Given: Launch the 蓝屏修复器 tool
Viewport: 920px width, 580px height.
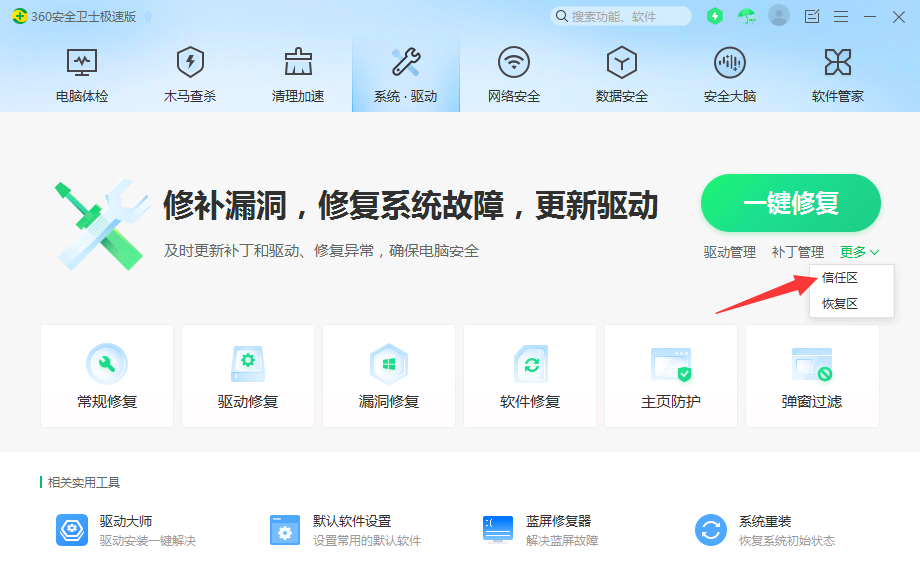Looking at the screenshot, I should point(540,530).
